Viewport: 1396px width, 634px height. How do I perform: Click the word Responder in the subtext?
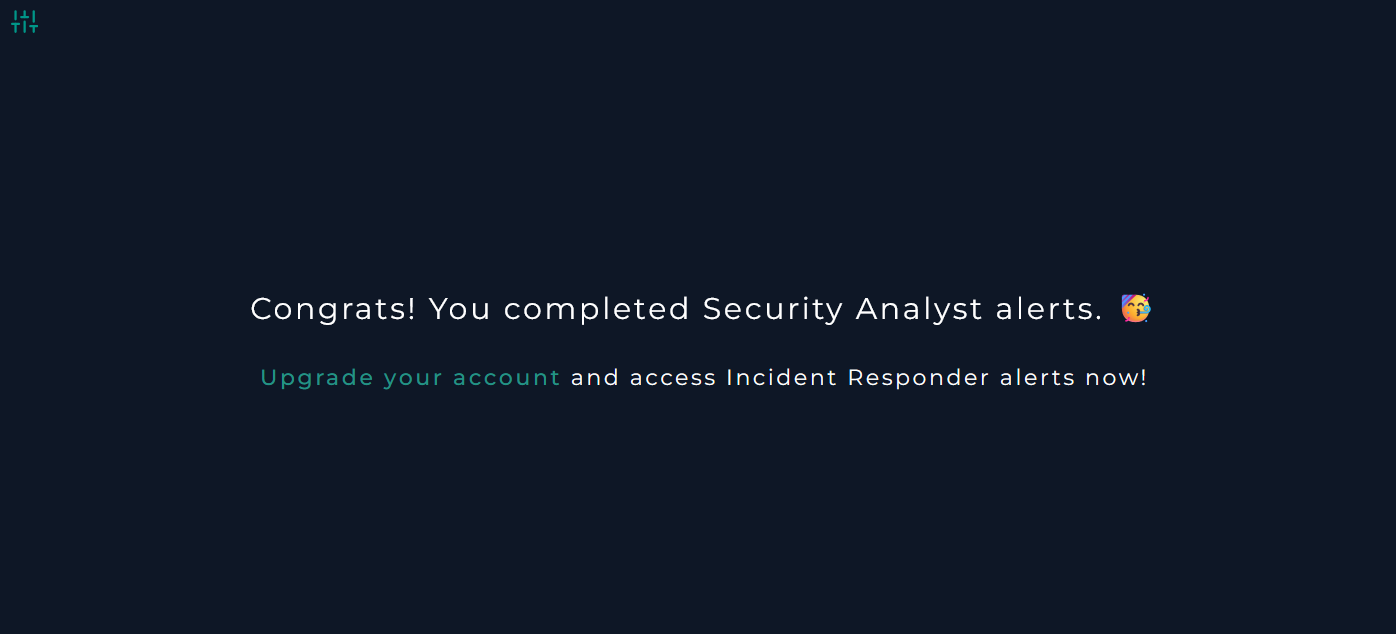click(919, 378)
